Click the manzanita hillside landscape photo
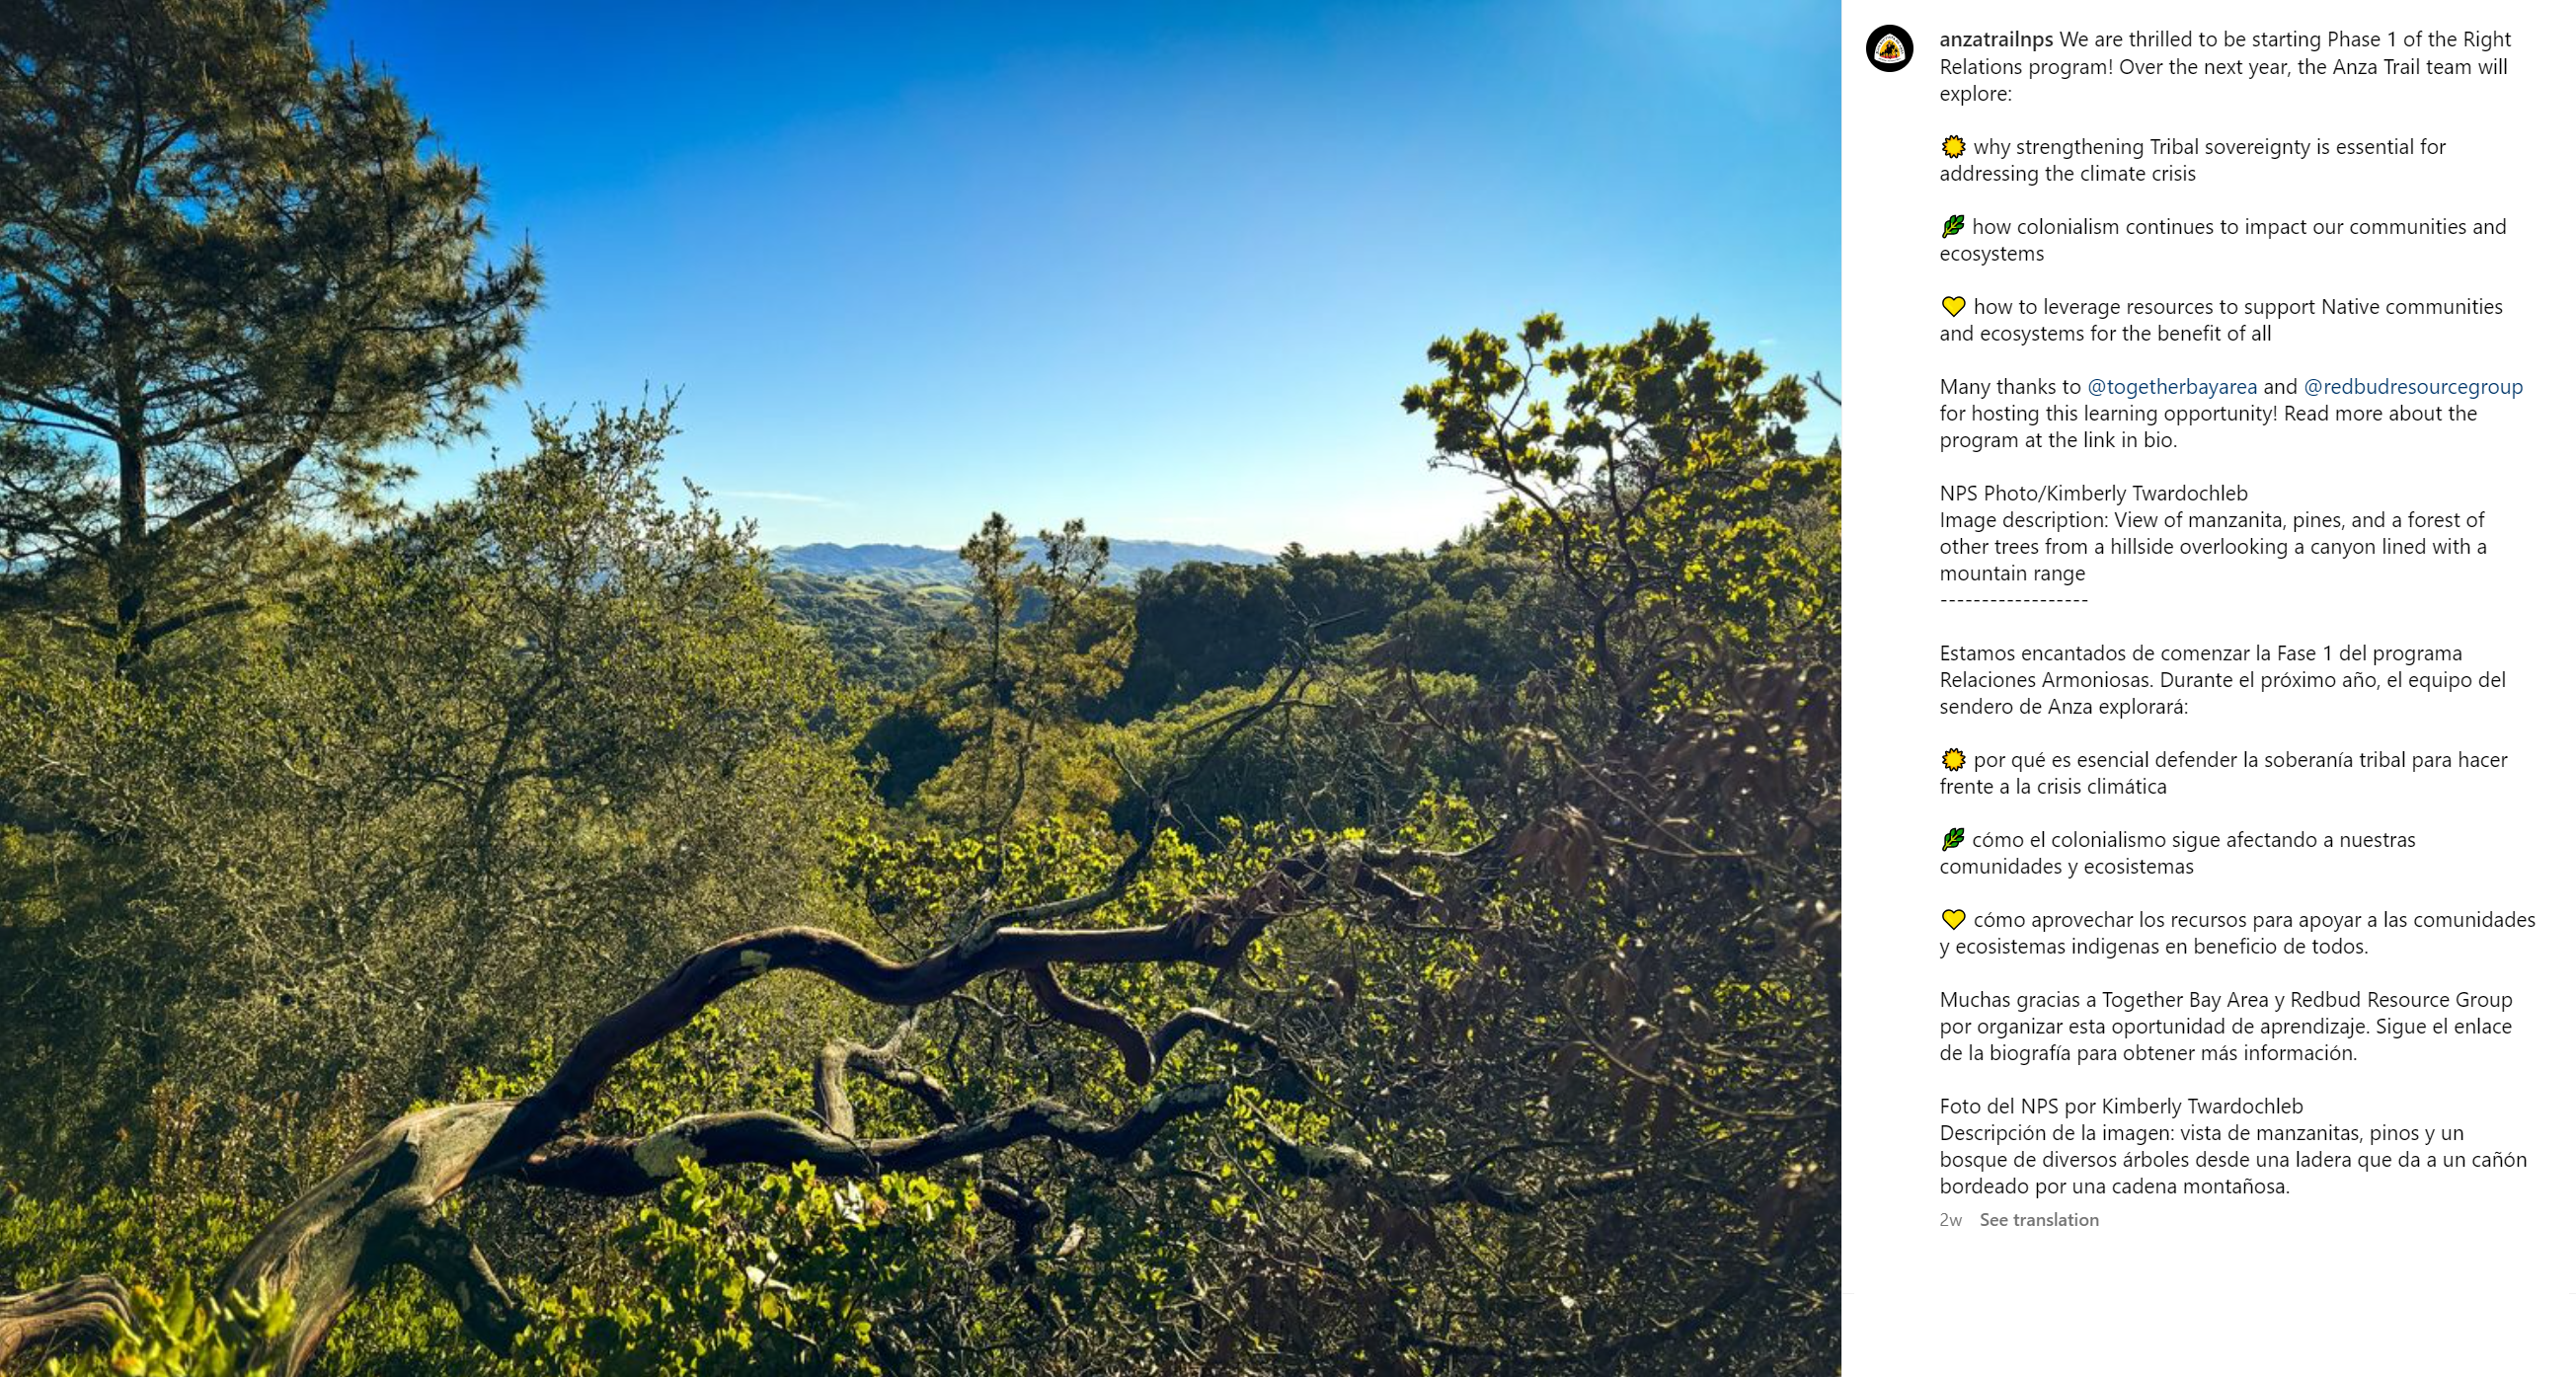The height and width of the screenshot is (1377, 2576). tap(920, 688)
